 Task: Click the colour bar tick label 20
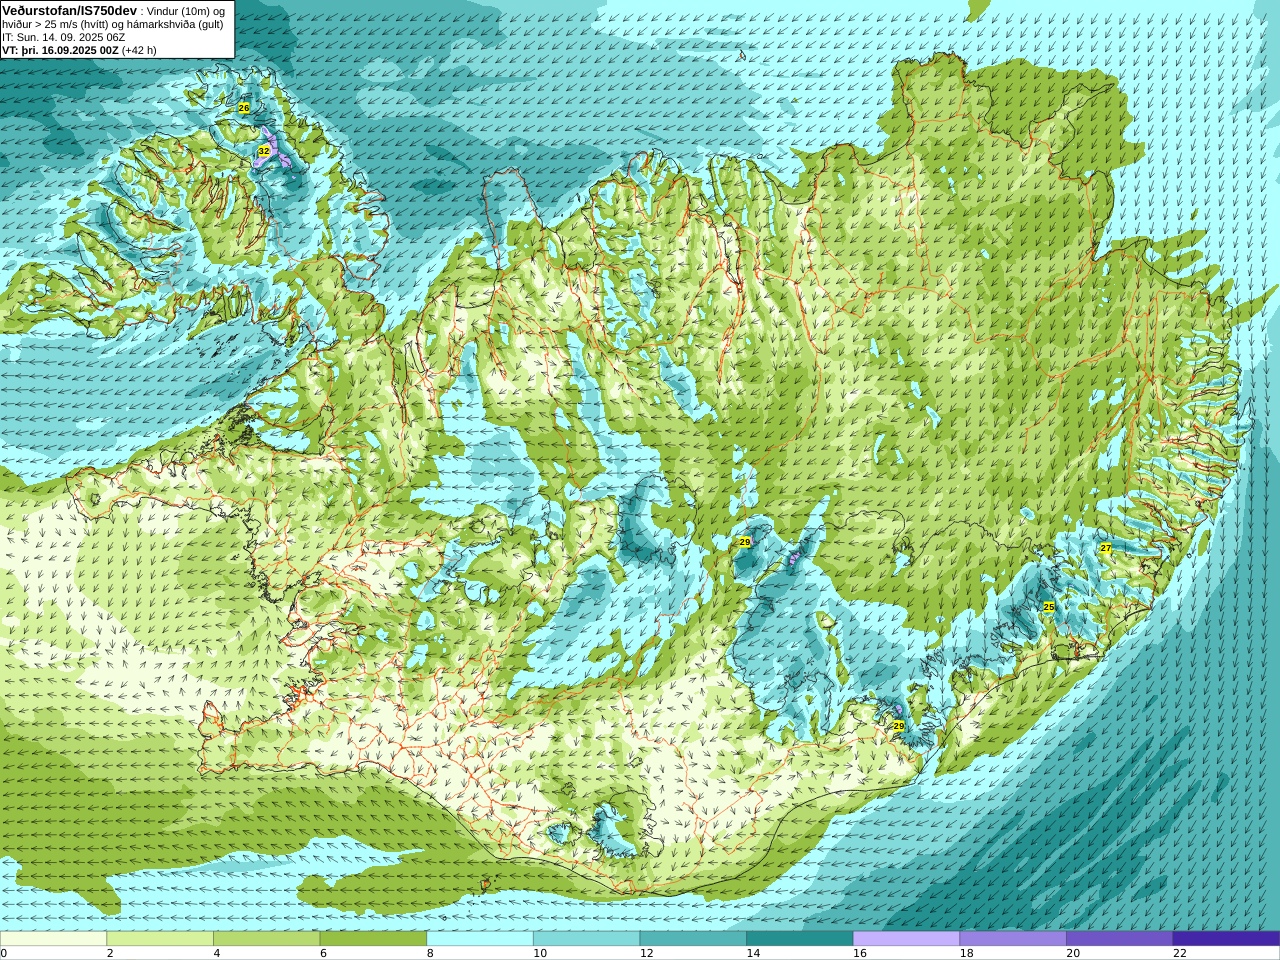pos(1073,953)
